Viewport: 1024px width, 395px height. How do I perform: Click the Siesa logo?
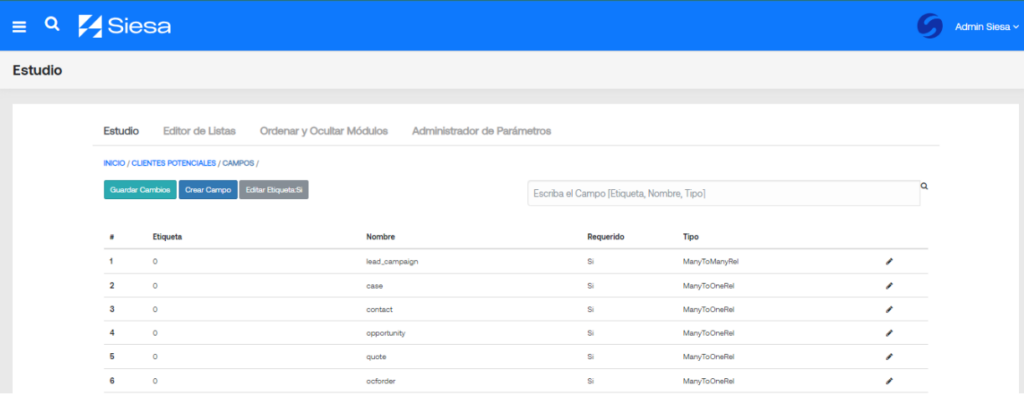click(125, 26)
